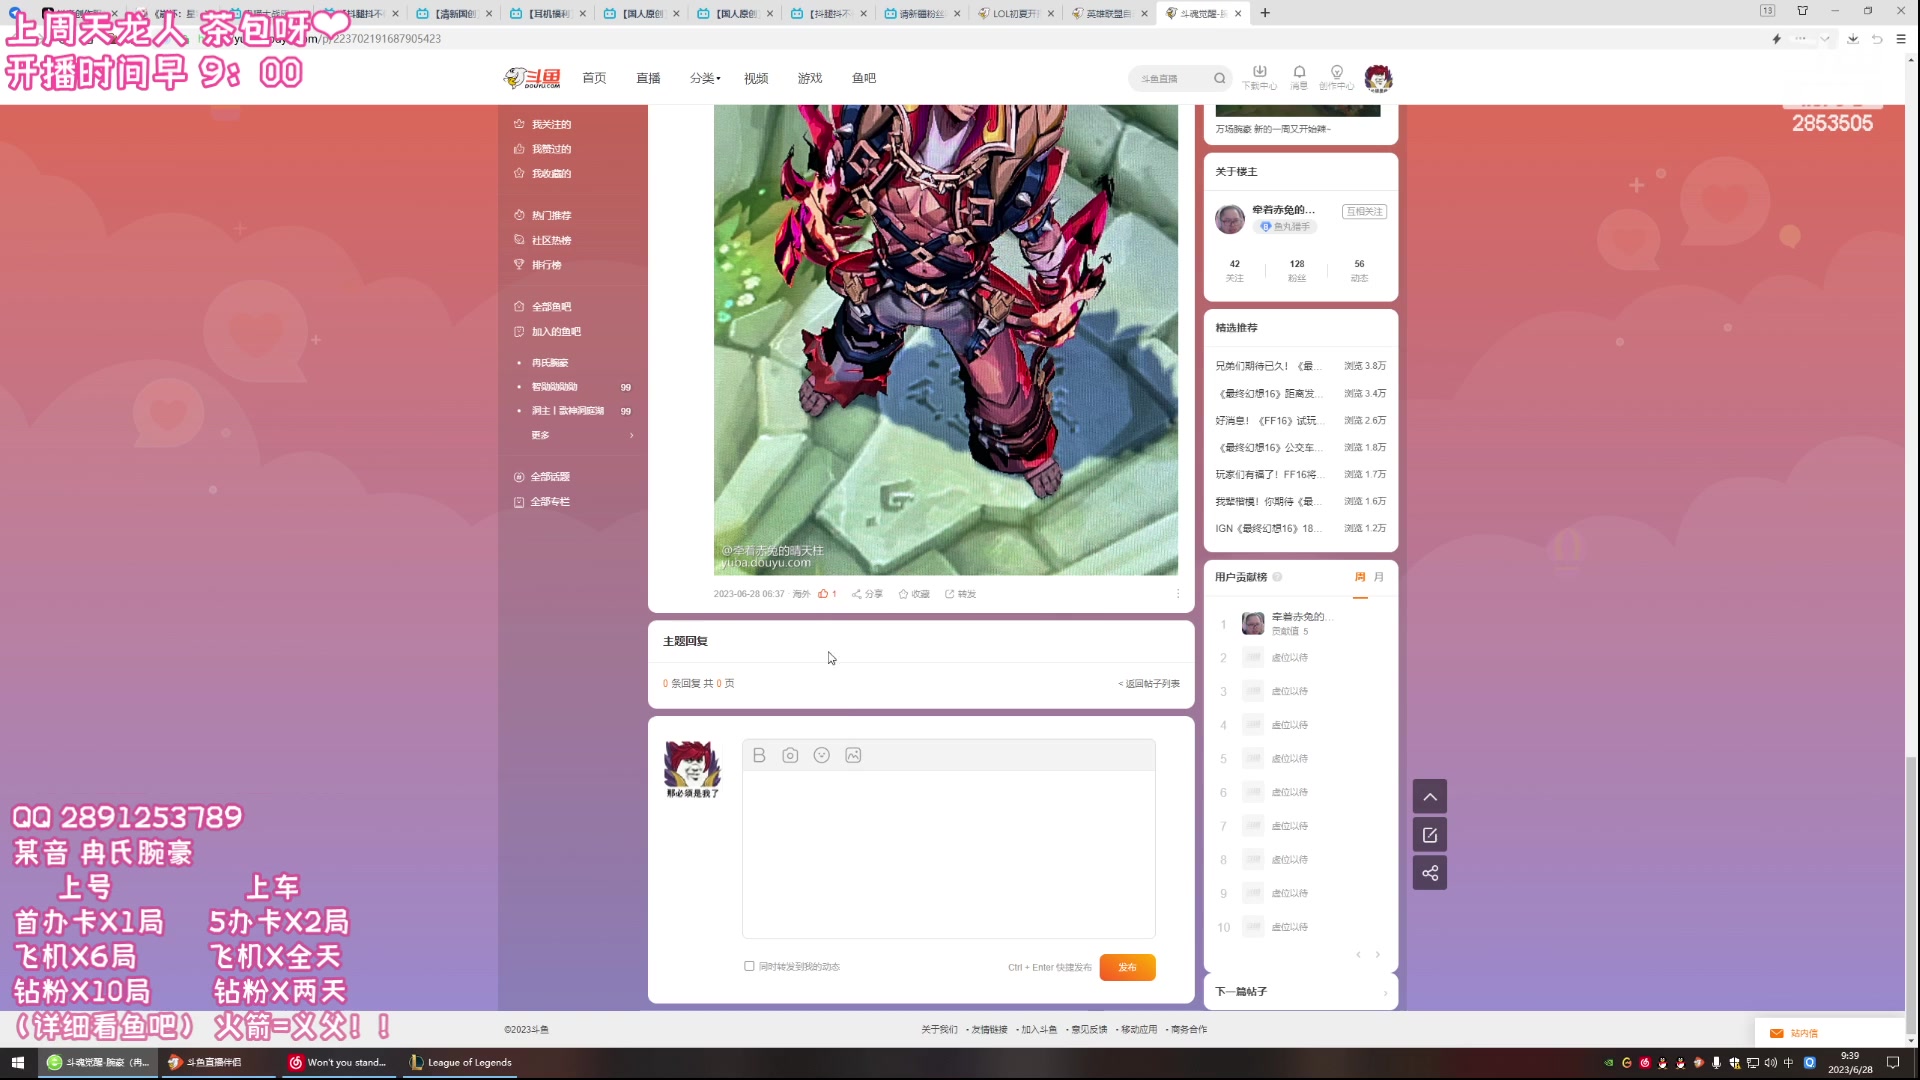
Task: Check 同时转发到我的动态 checkbox
Action: click(749, 966)
